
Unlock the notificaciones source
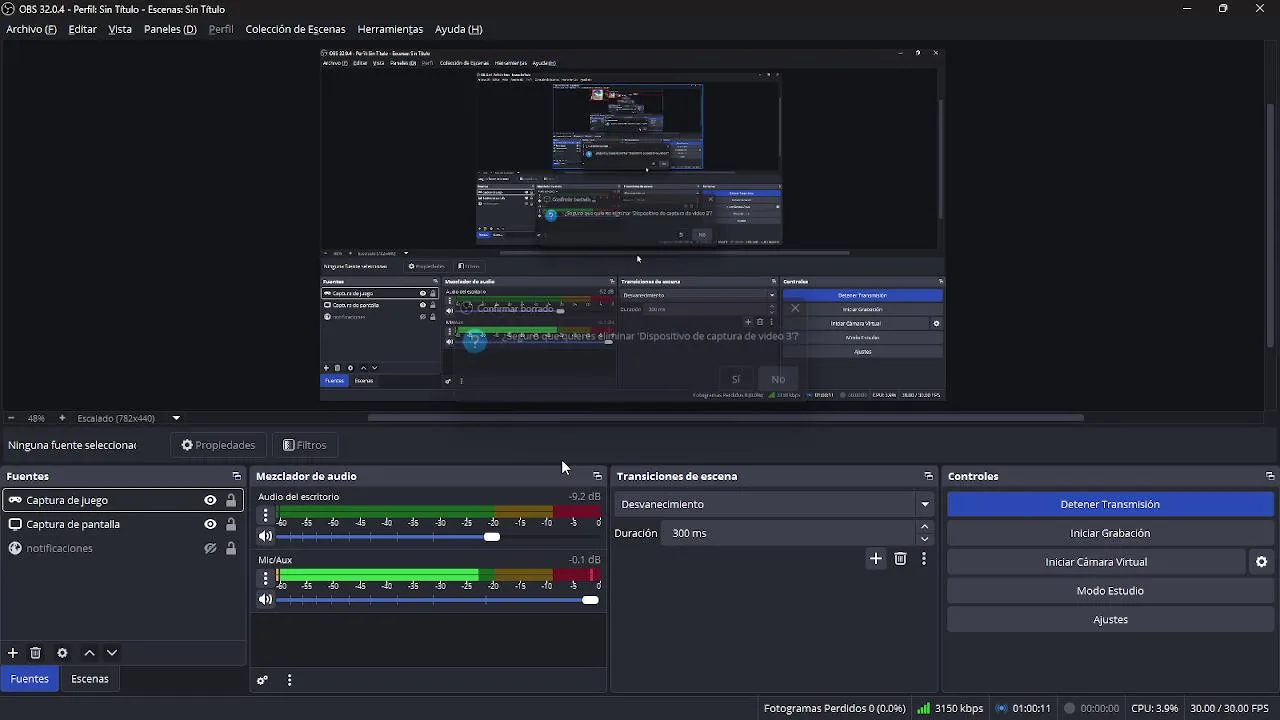coord(231,548)
